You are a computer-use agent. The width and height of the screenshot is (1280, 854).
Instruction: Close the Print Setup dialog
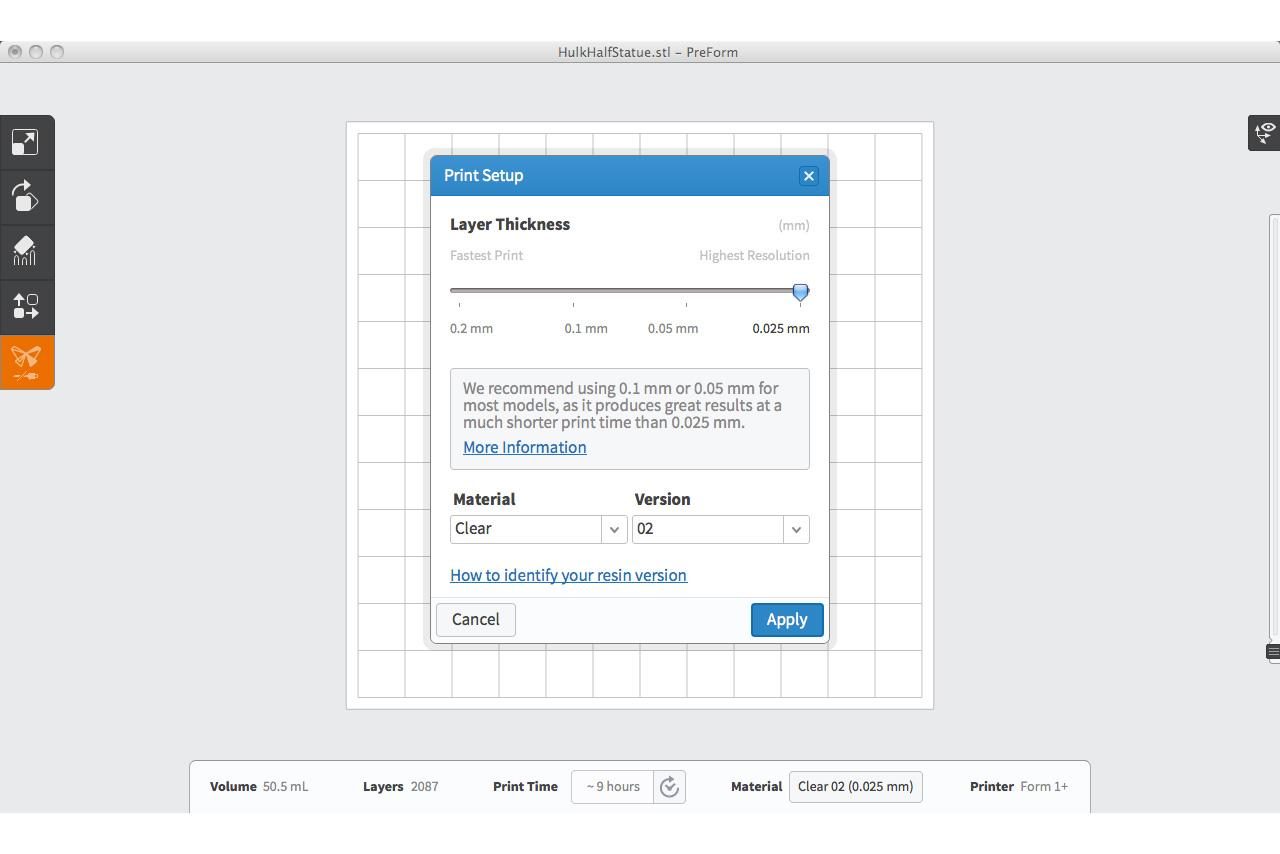(809, 176)
